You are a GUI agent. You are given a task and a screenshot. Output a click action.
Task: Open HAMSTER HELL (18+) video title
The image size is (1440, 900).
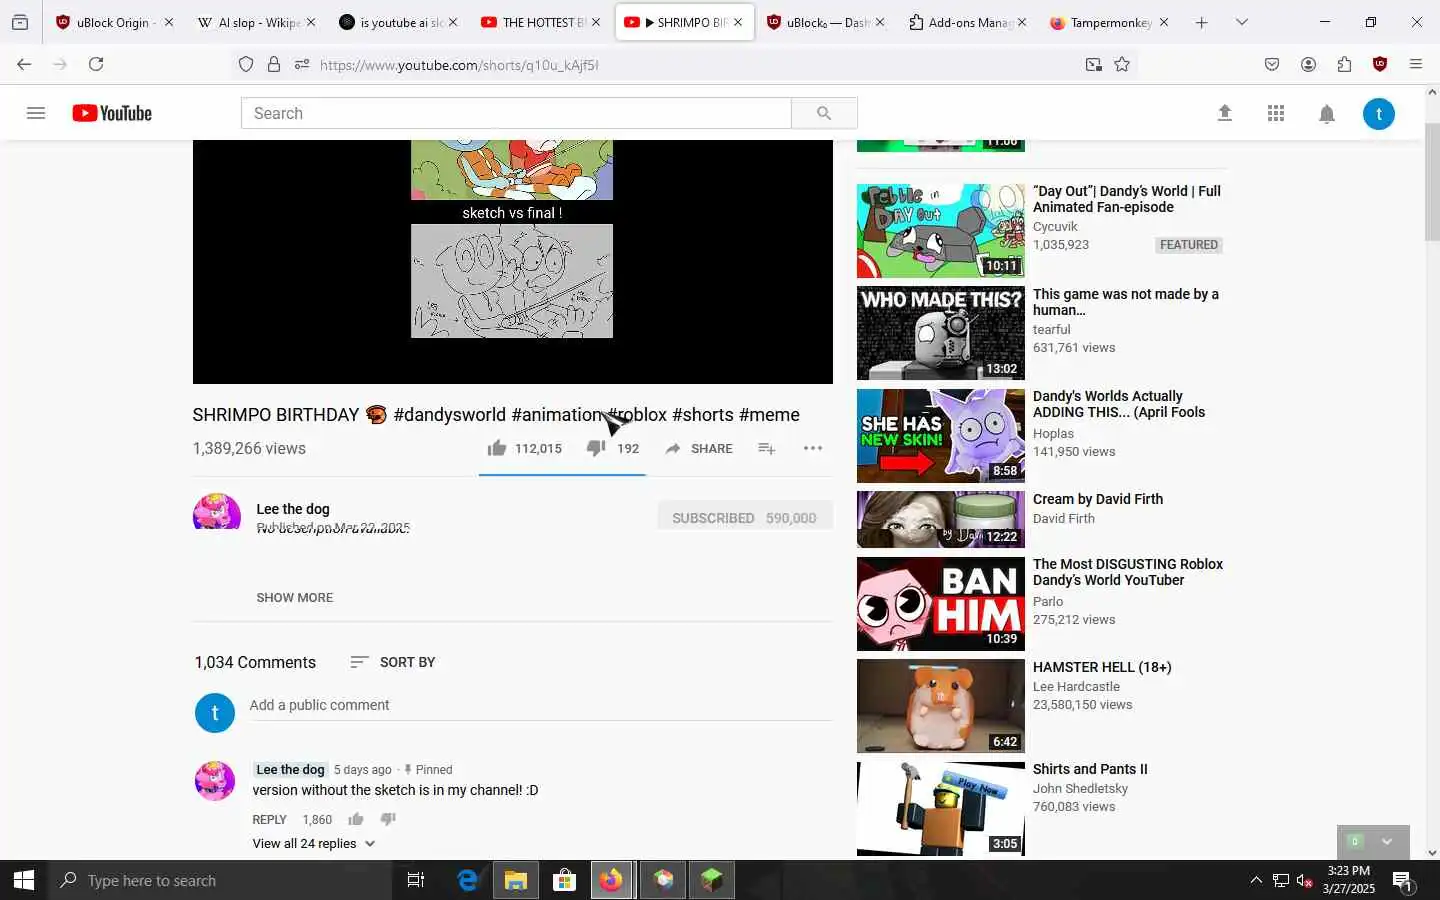point(1102,667)
